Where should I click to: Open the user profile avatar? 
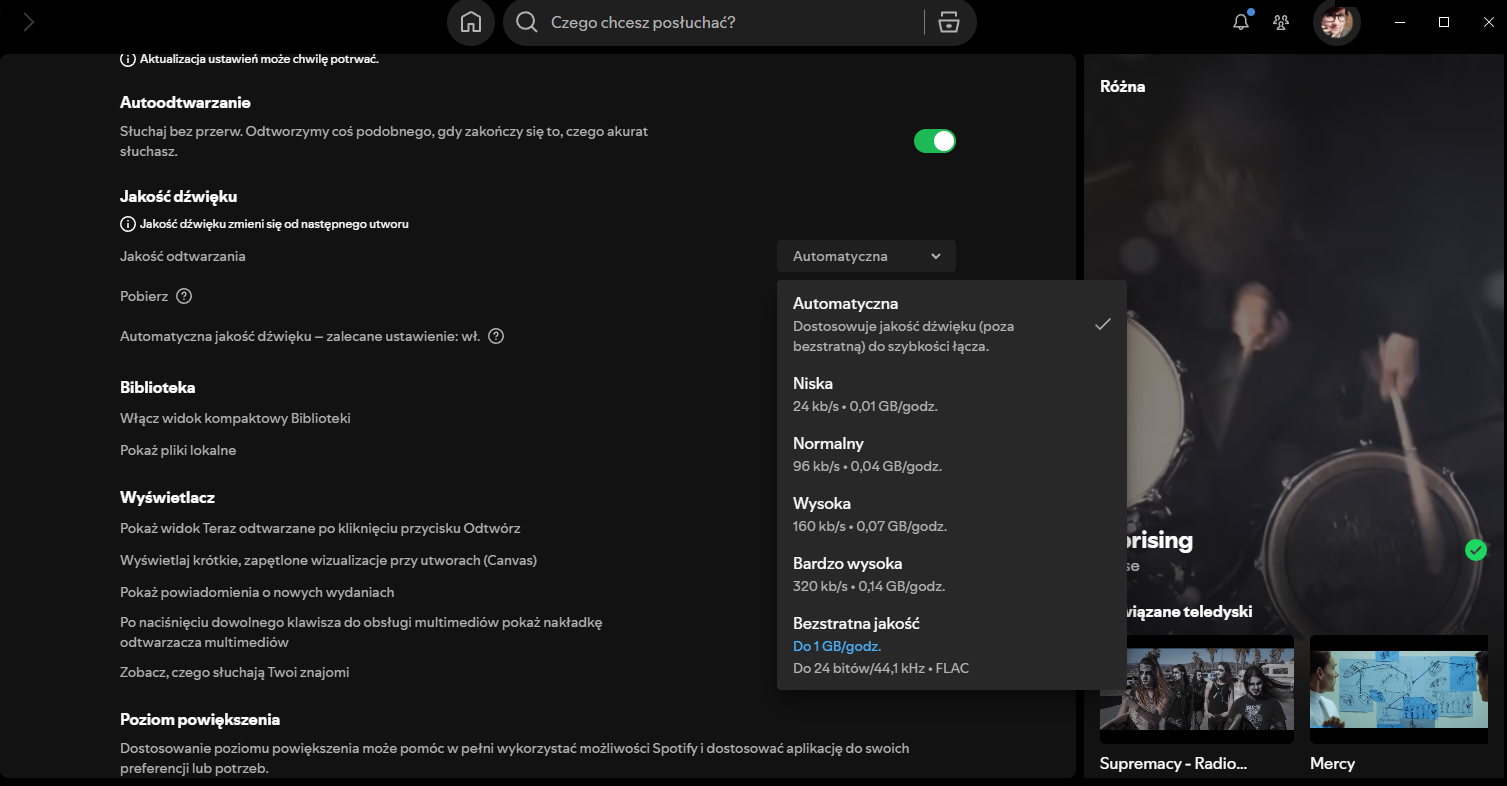tap(1336, 22)
